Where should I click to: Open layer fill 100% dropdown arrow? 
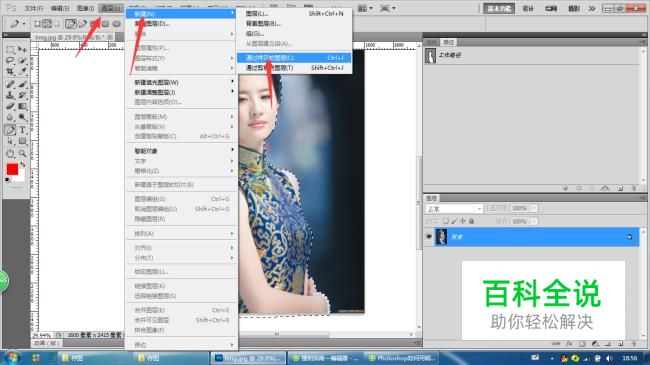tap(534, 221)
